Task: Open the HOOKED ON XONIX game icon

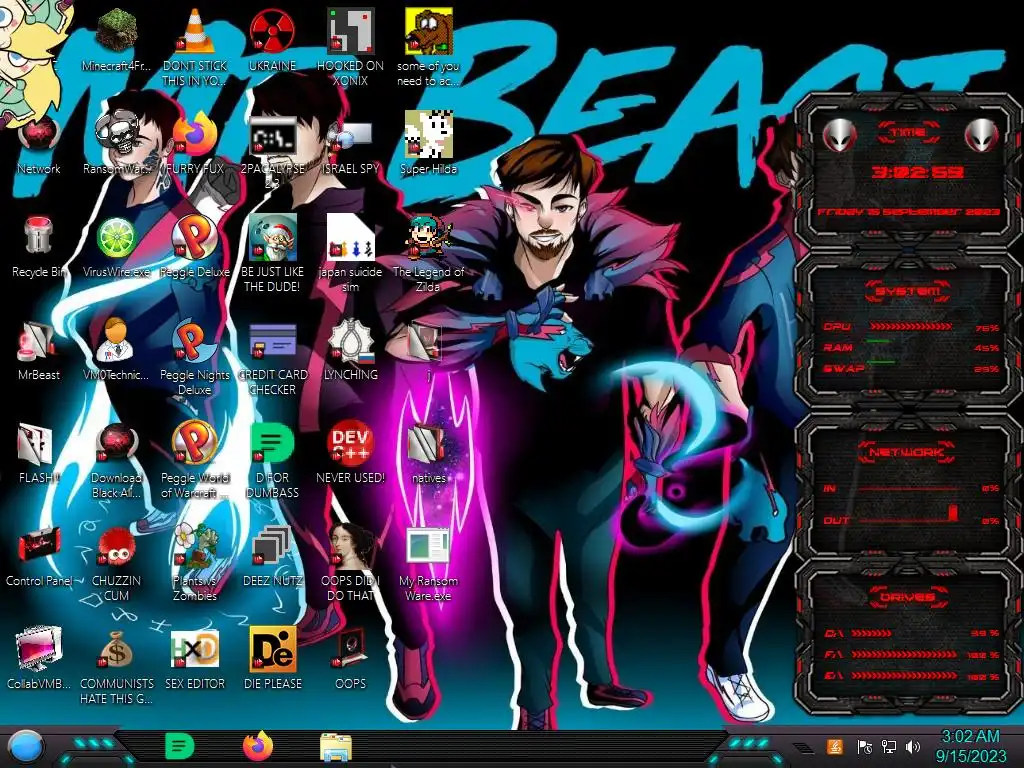Action: point(350,31)
